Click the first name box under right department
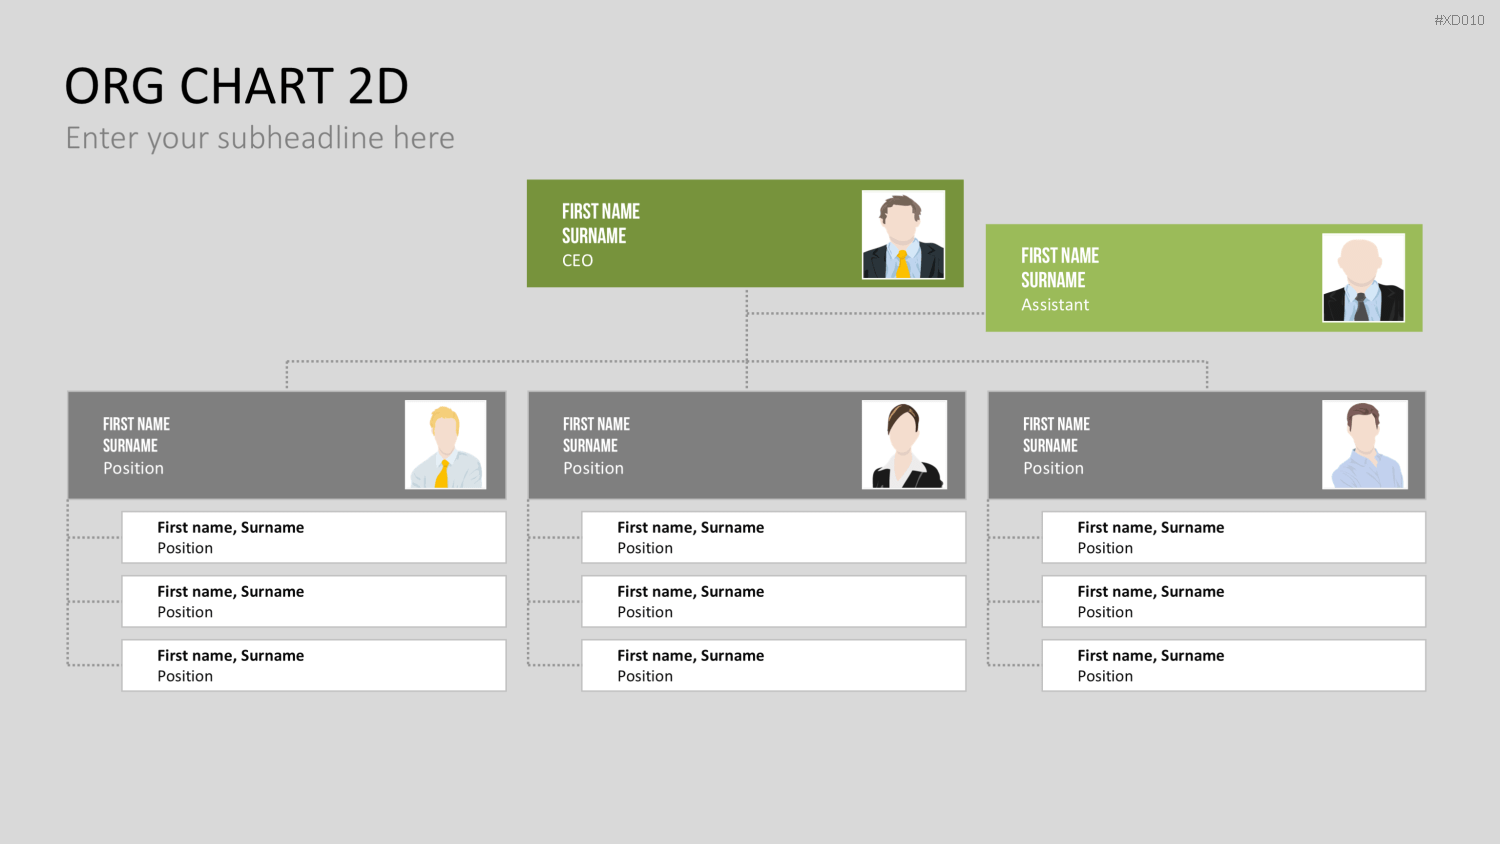Image resolution: width=1500 pixels, height=844 pixels. click(x=1234, y=538)
